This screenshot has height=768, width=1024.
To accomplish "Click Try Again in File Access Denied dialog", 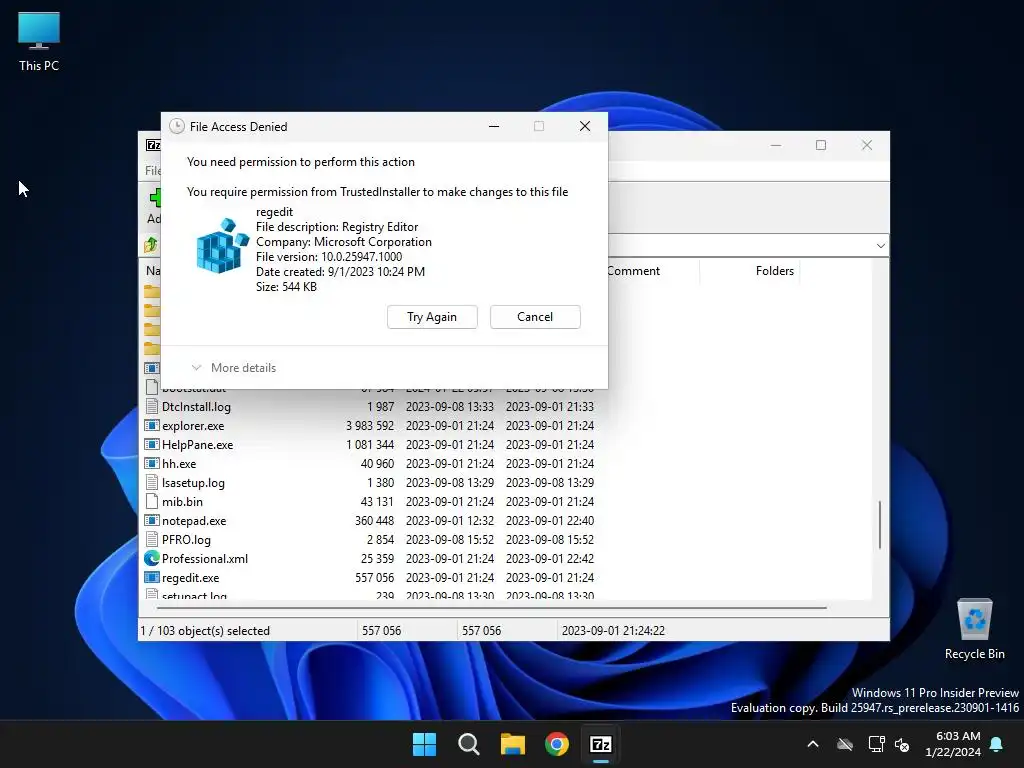I will [432, 317].
